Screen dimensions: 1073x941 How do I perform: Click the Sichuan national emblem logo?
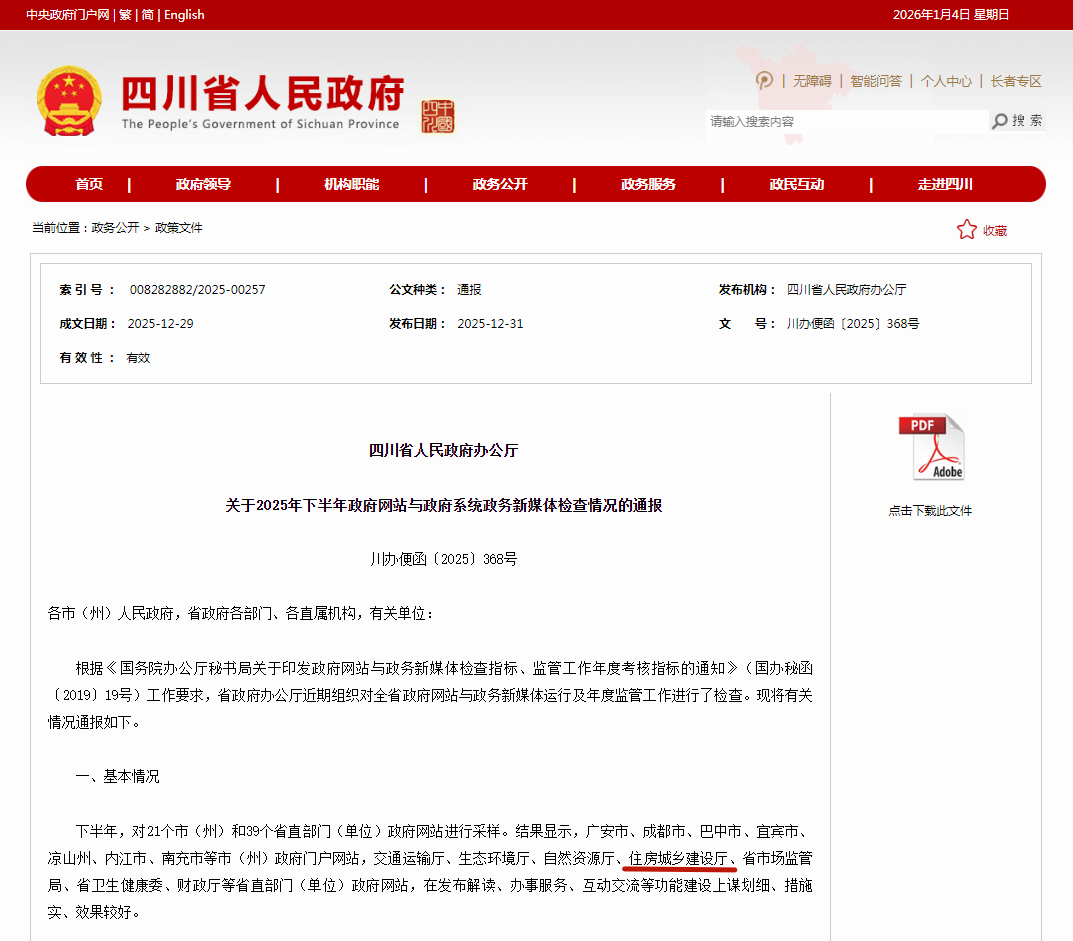point(69,101)
